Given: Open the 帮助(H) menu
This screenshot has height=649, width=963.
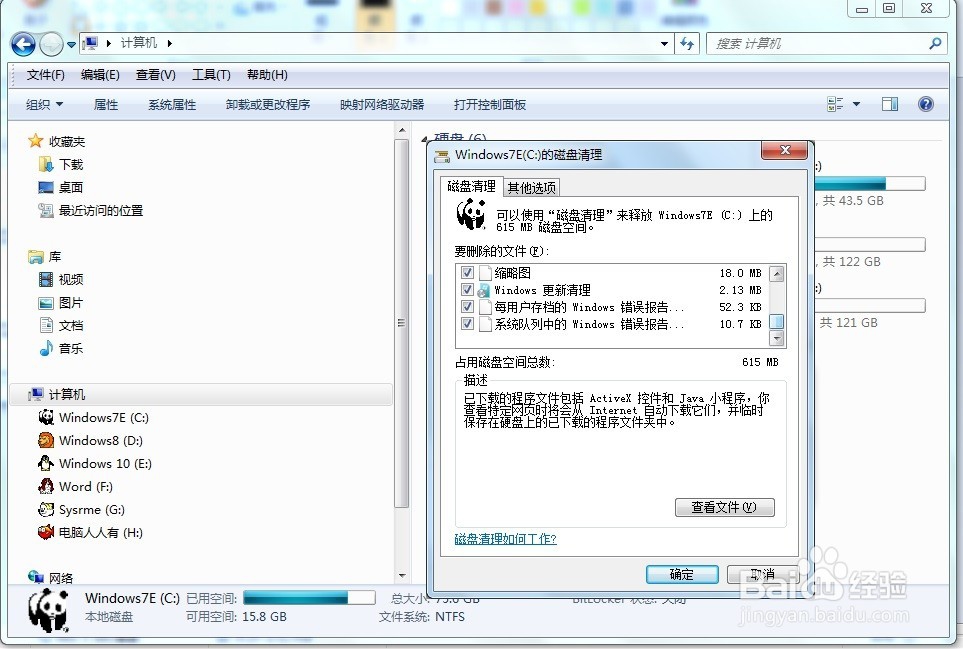Looking at the screenshot, I should (267, 75).
